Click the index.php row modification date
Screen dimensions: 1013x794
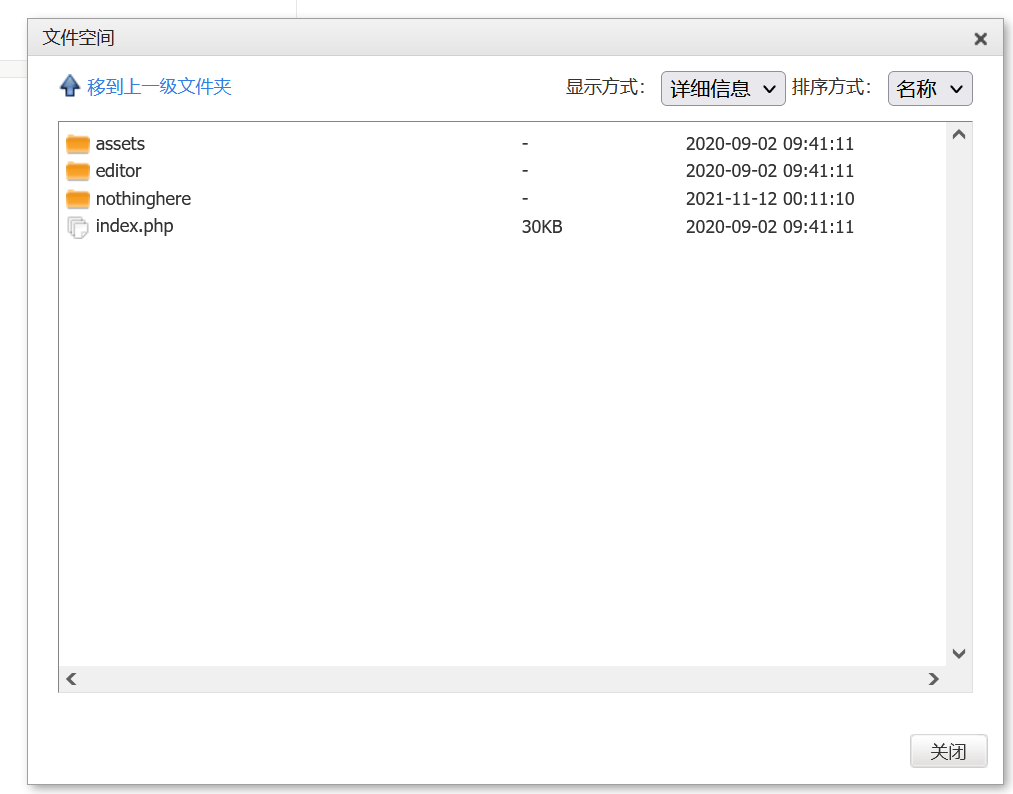tap(769, 227)
